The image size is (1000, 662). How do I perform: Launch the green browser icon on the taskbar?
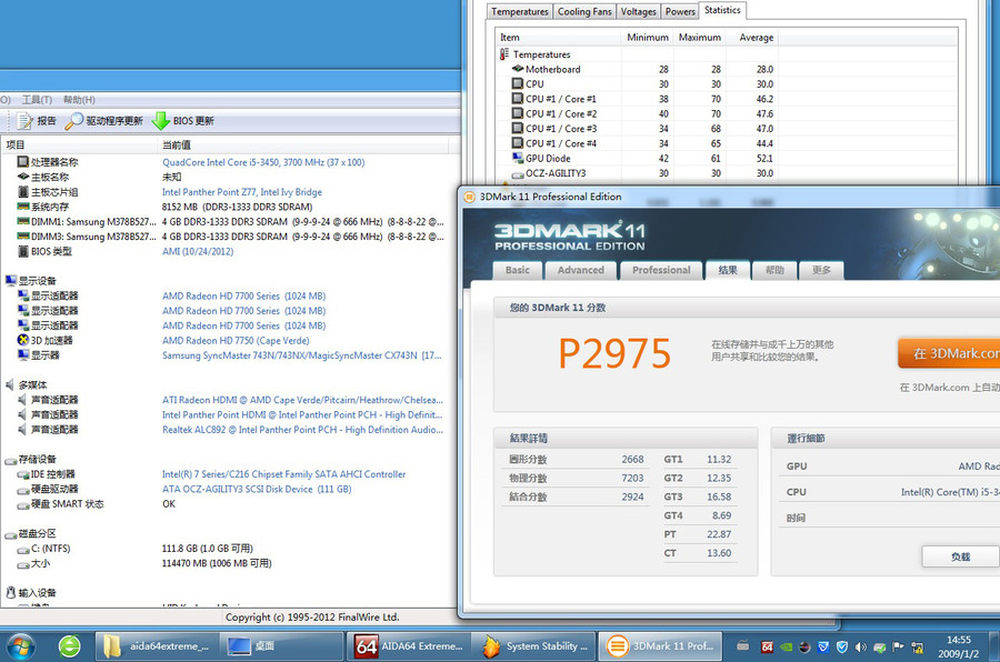pyautogui.click(x=70, y=646)
